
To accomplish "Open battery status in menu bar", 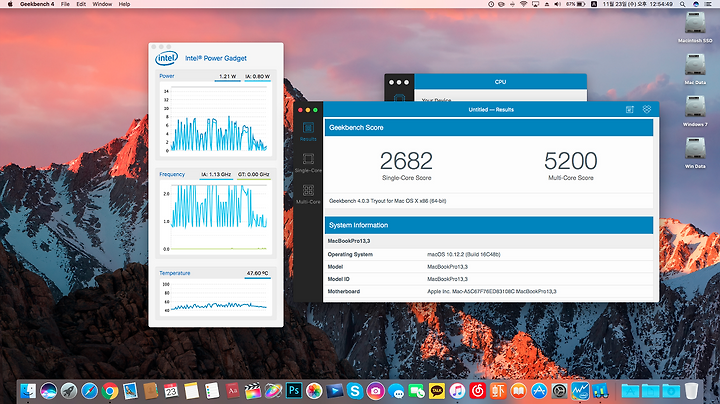I will tap(575, 4).
